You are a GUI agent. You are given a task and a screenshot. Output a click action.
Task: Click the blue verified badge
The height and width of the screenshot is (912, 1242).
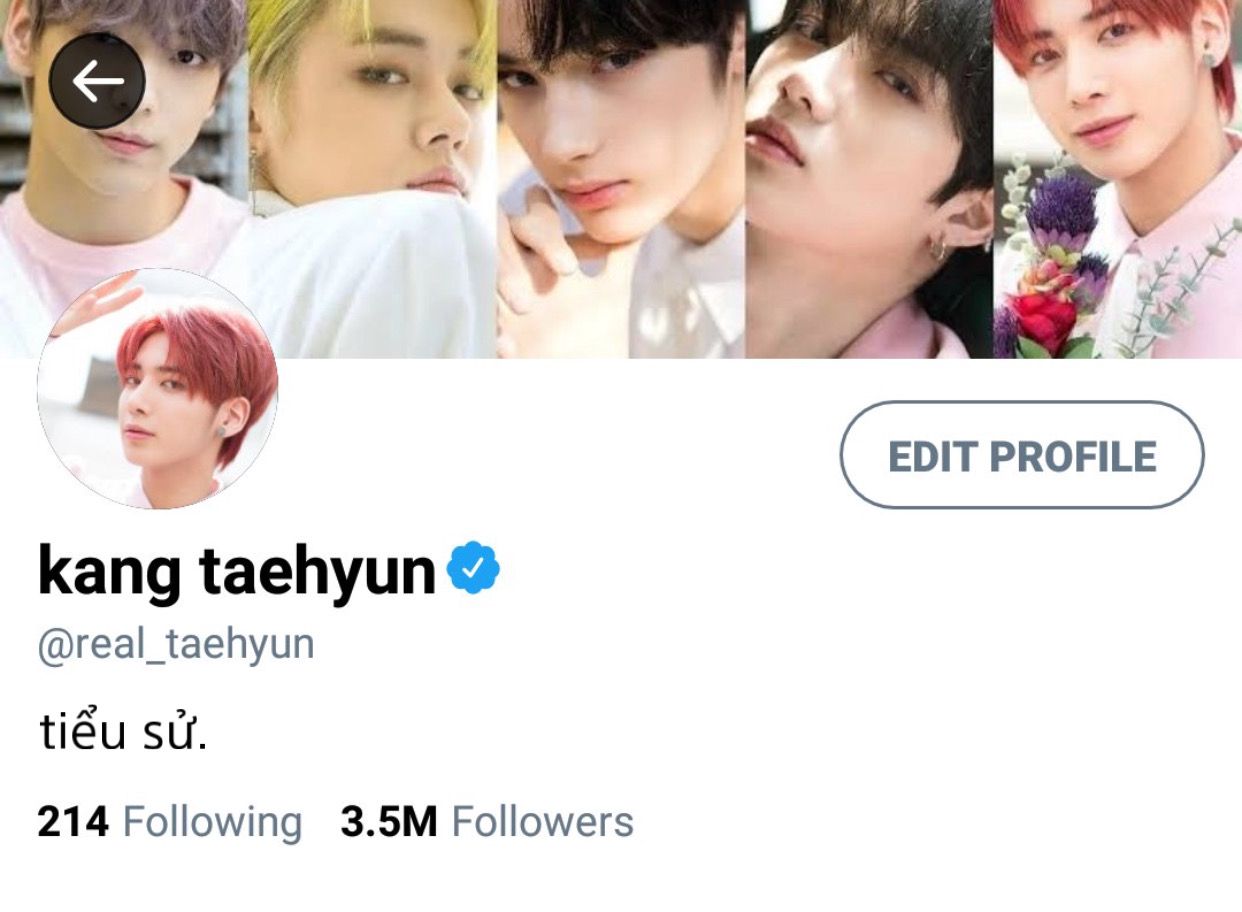tap(473, 568)
